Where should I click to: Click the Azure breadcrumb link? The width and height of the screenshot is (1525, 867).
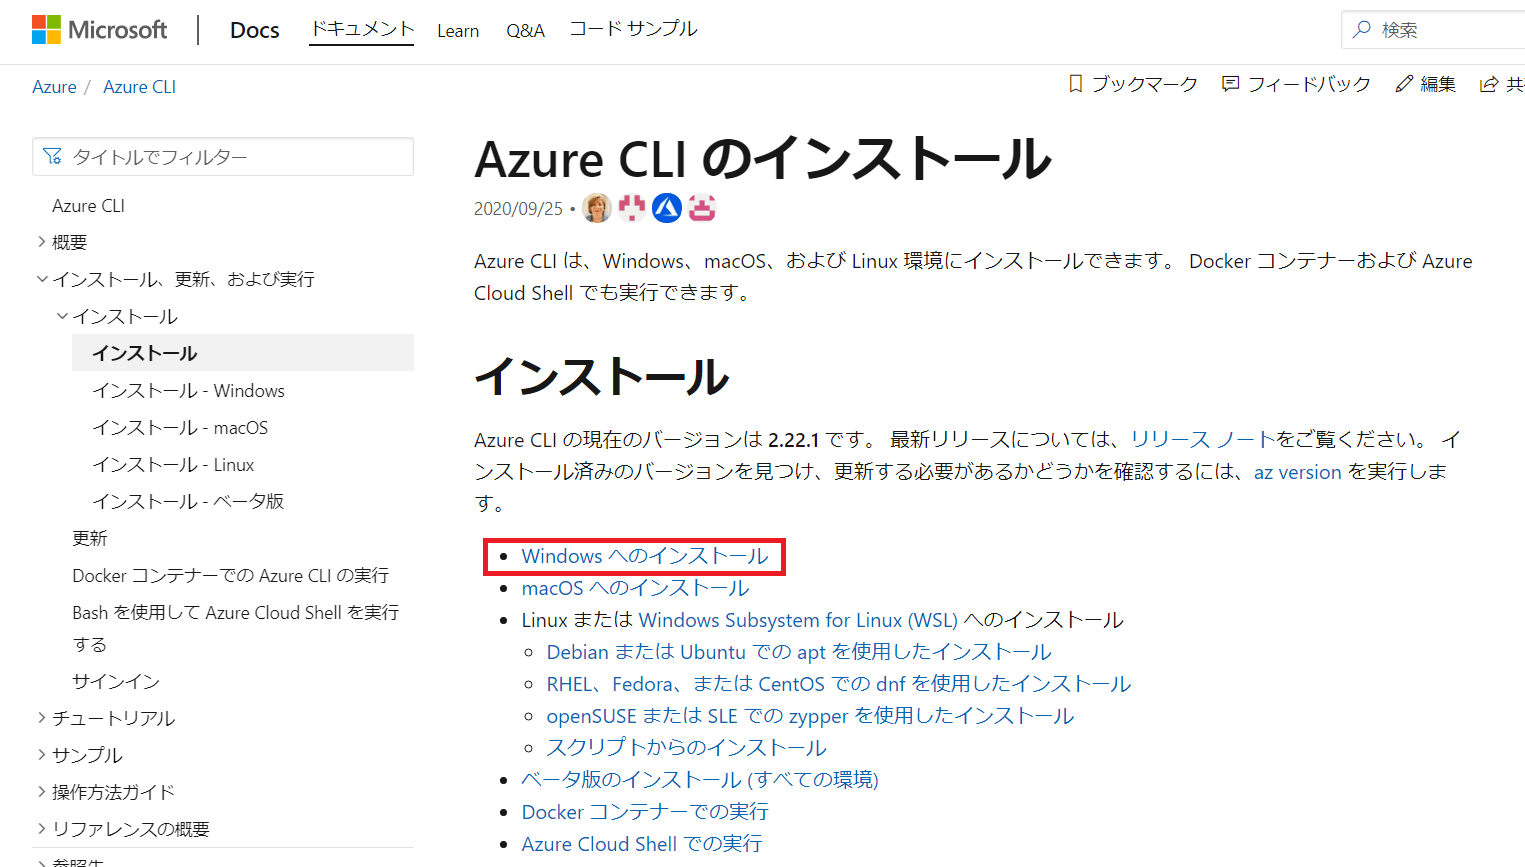(x=54, y=87)
